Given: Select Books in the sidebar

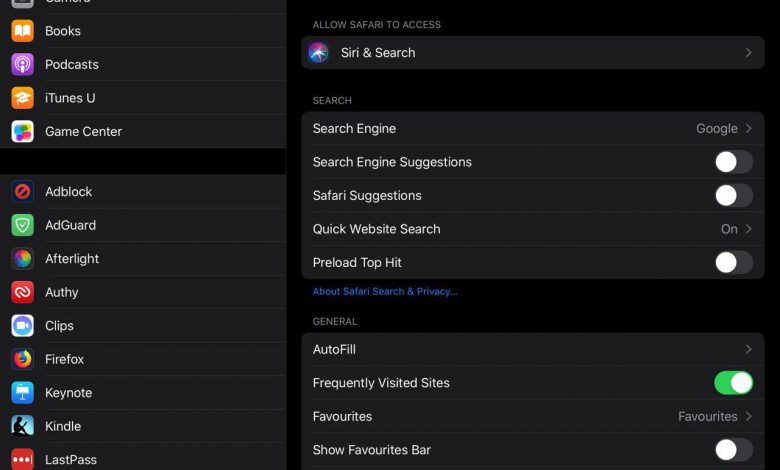Looking at the screenshot, I should click(63, 31).
